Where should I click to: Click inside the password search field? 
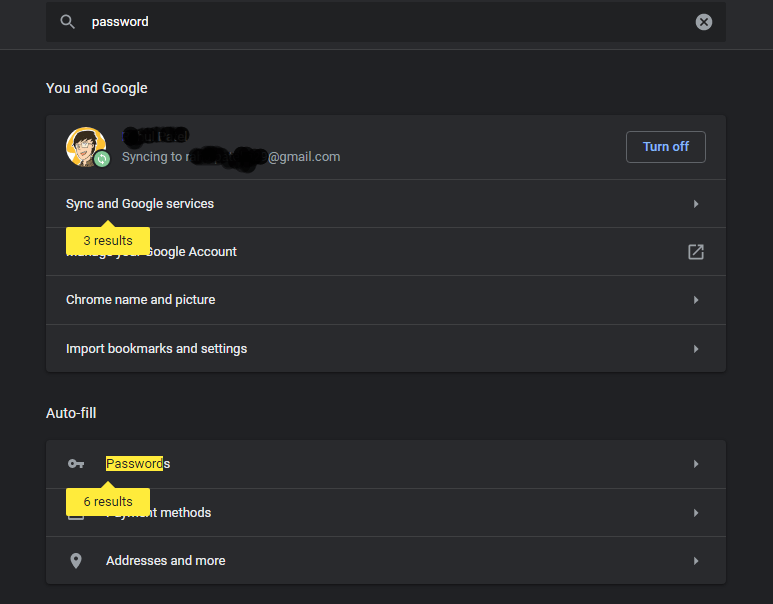click(x=386, y=22)
